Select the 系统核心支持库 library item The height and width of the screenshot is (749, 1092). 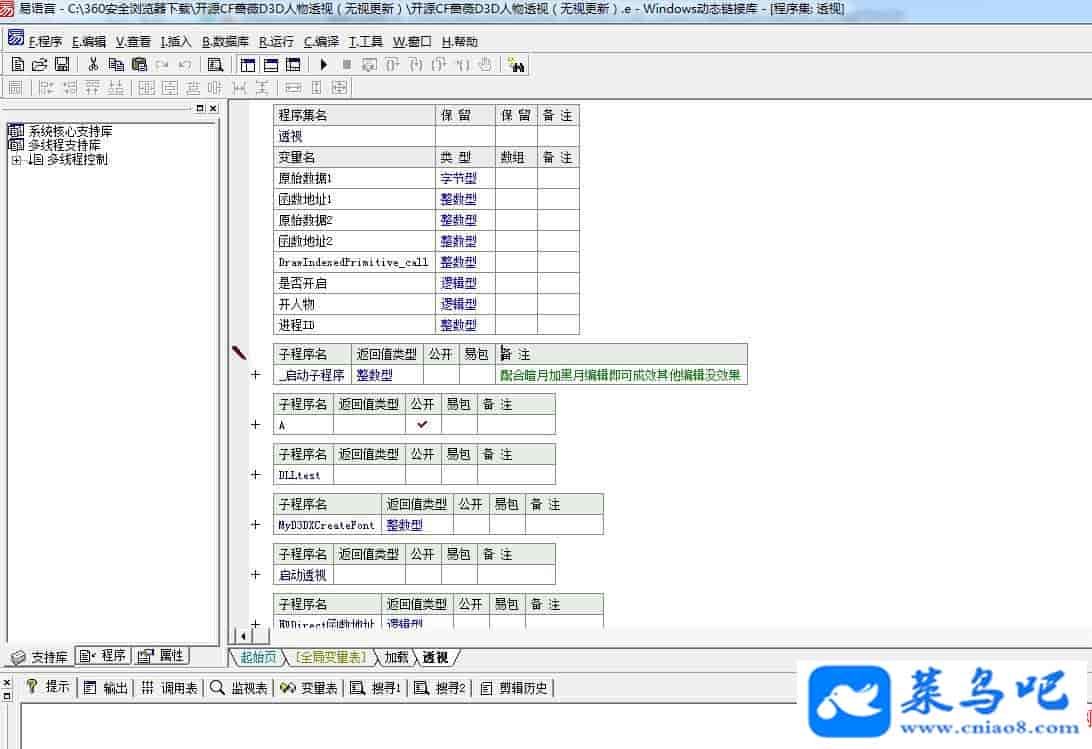[69, 131]
